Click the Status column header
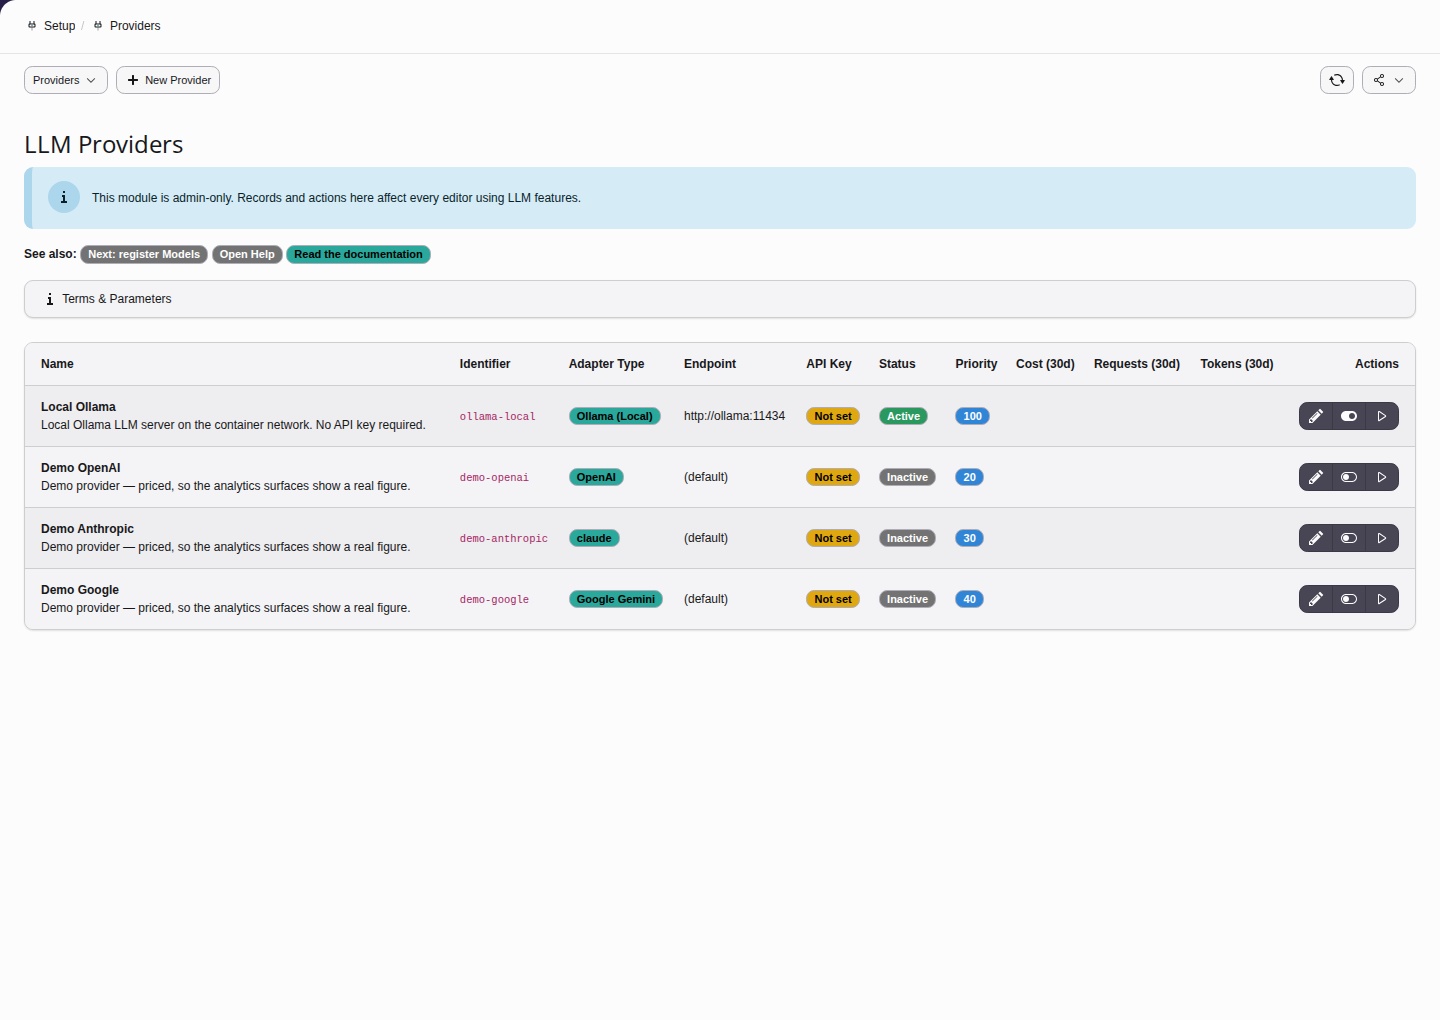This screenshot has width=1440, height=1020. coord(897,364)
